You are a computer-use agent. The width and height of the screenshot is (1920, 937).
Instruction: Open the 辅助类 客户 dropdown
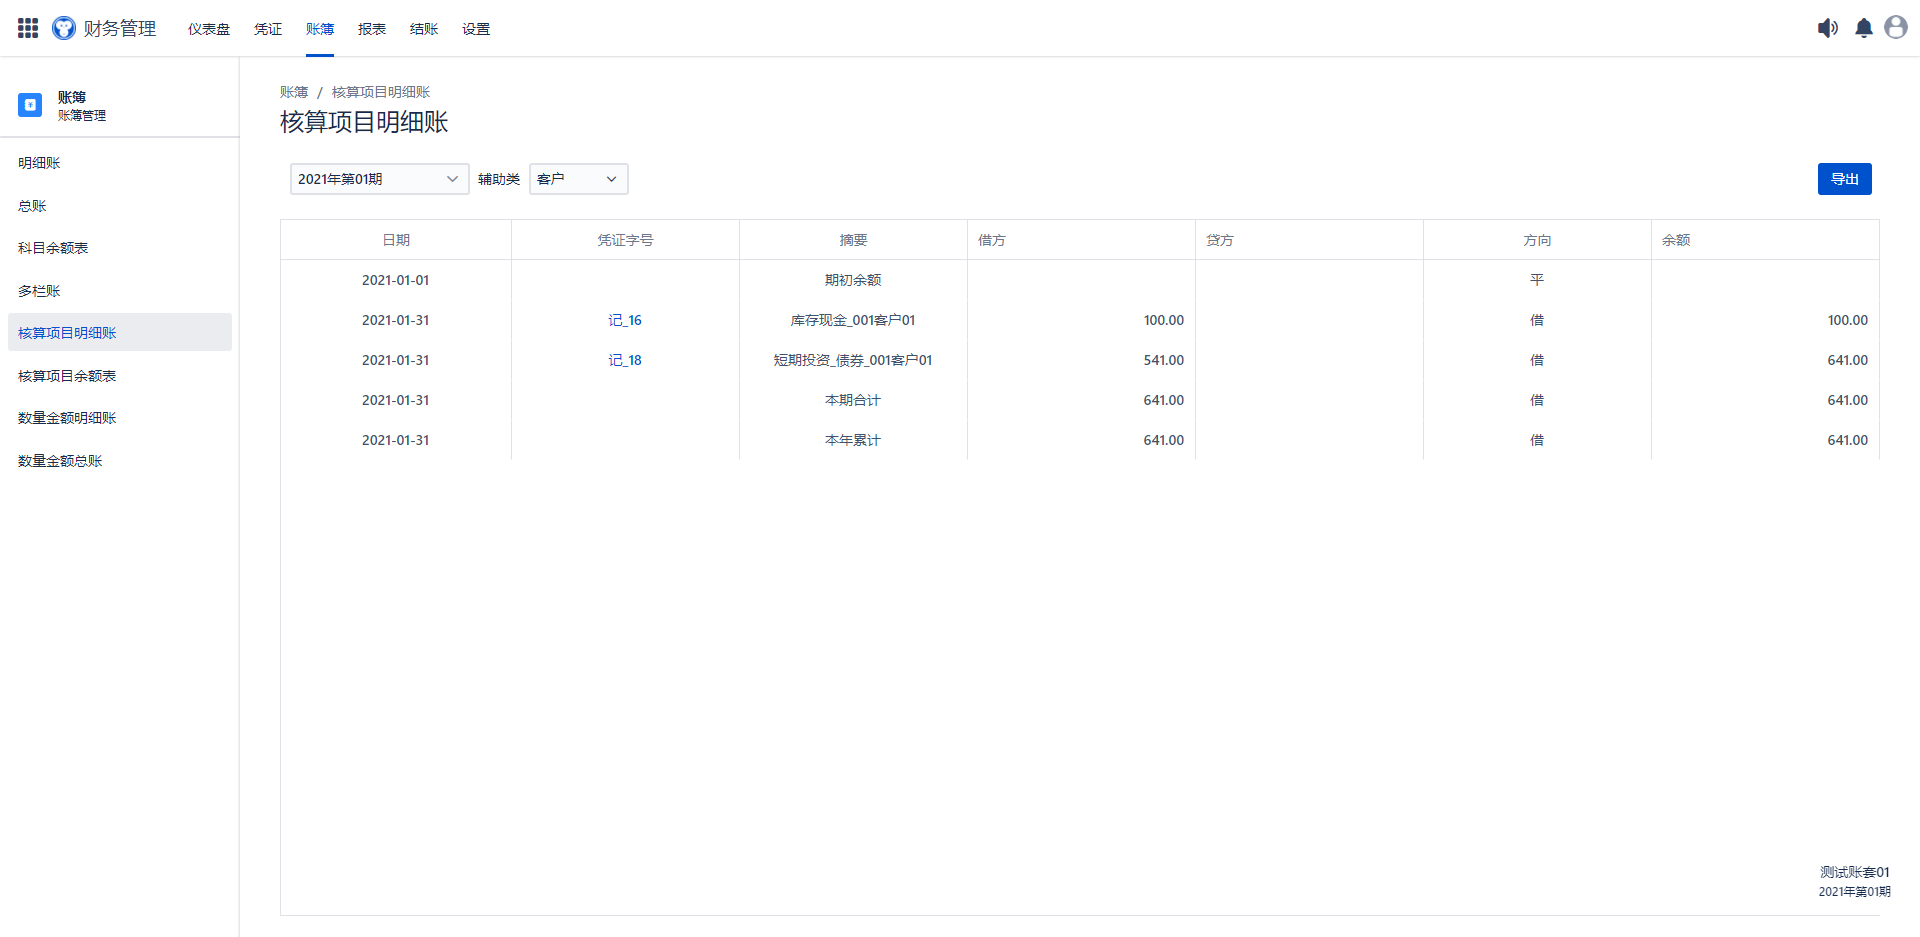coord(578,179)
